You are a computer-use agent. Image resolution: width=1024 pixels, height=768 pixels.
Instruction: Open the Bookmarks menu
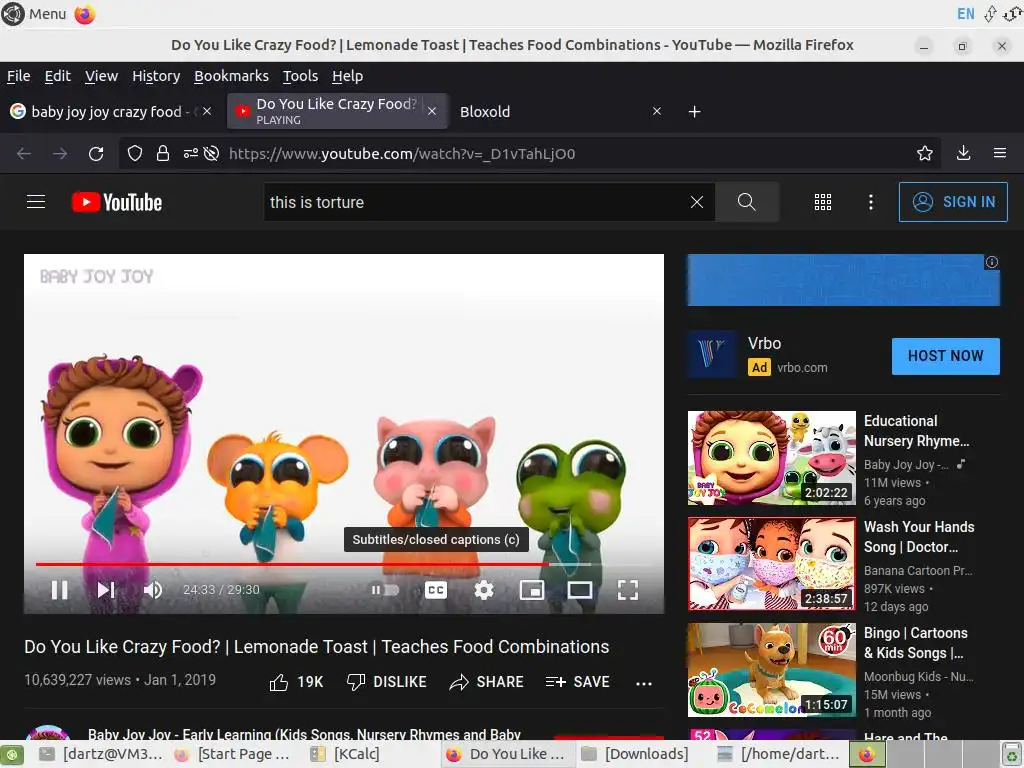pos(231,76)
